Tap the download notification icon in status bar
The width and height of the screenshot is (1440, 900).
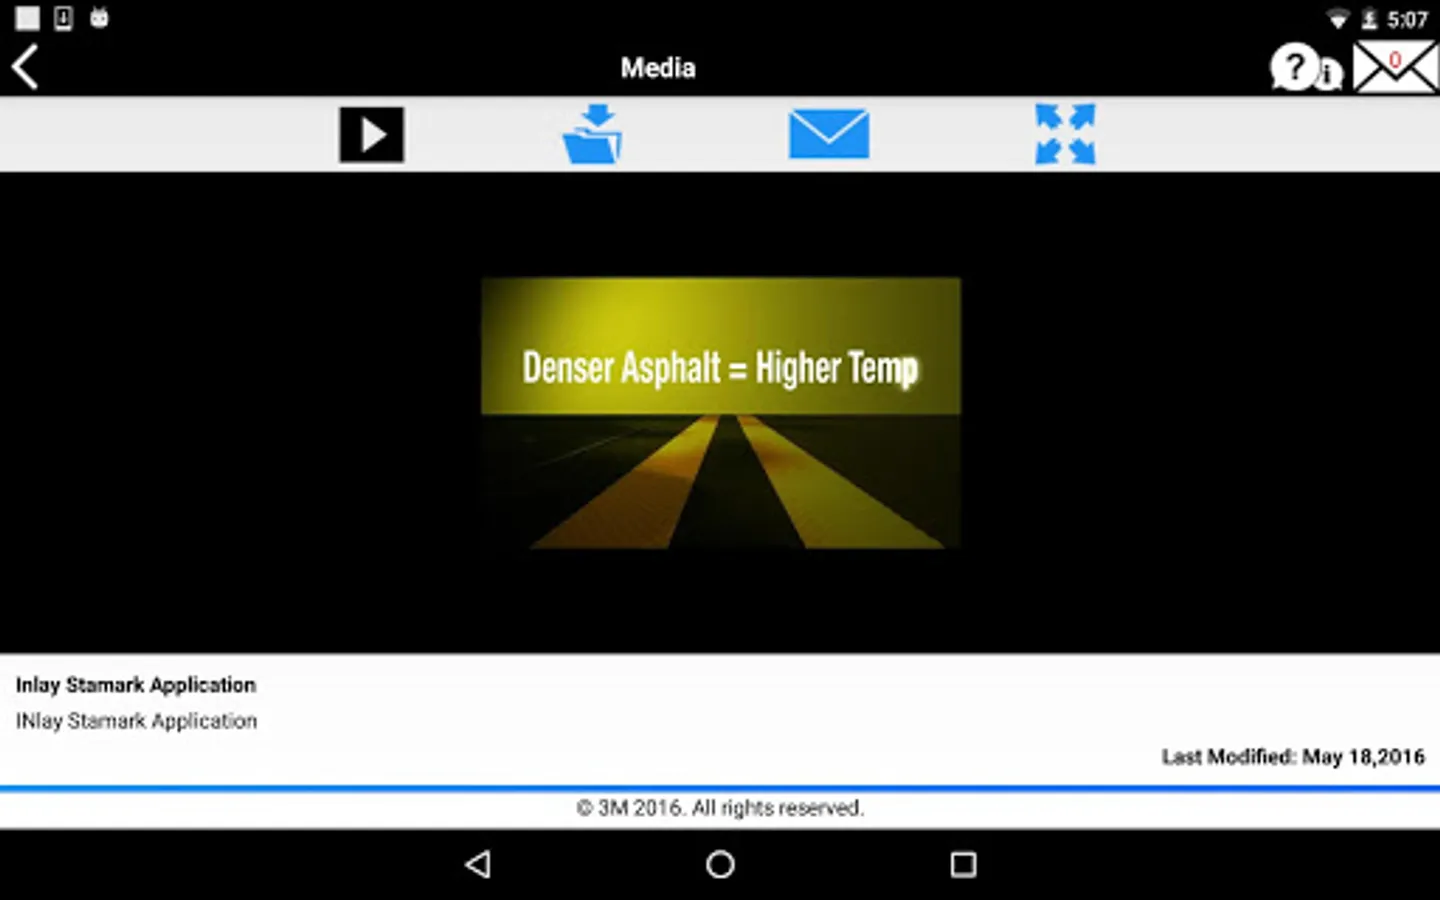click(x=63, y=18)
